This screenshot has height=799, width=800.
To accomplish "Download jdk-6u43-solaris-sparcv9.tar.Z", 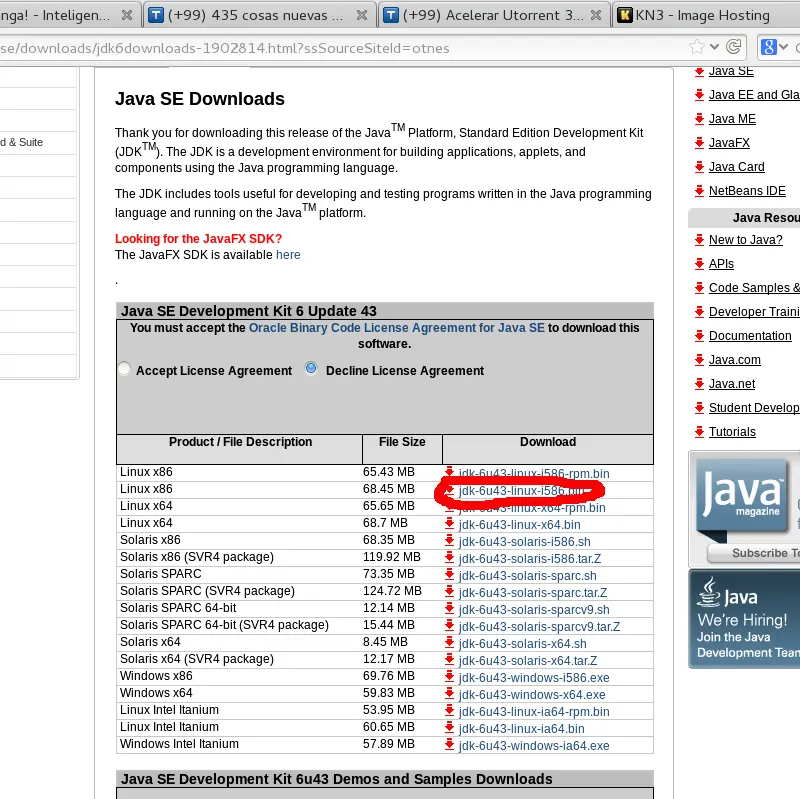I will click(x=539, y=627).
